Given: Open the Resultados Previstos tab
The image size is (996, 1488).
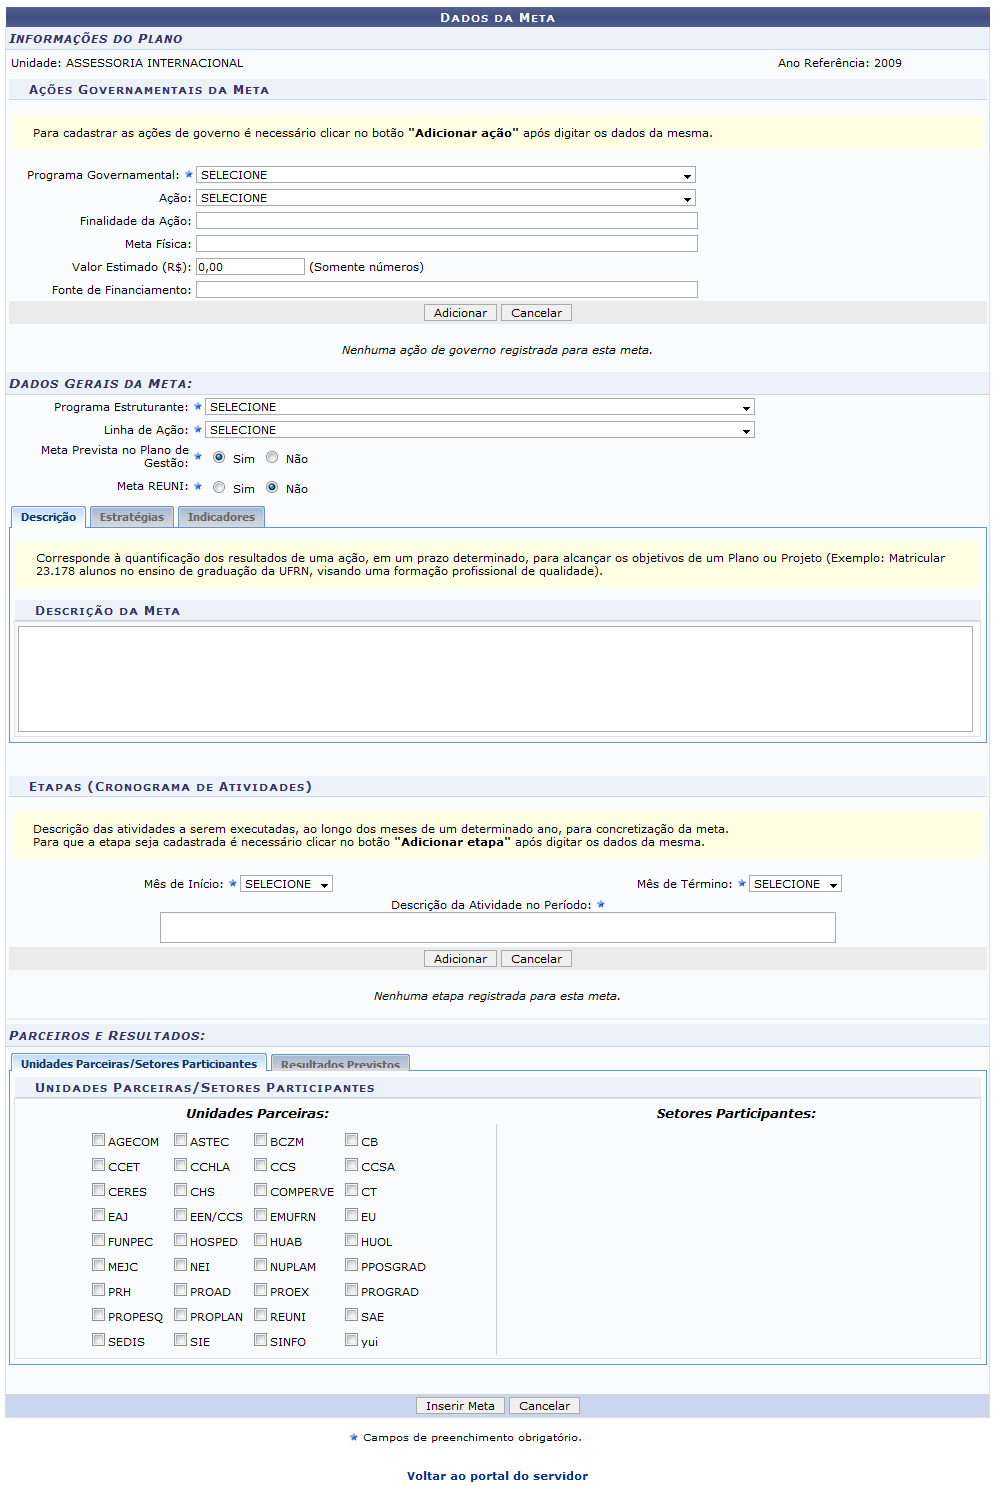Looking at the screenshot, I should pyautogui.click(x=340, y=1063).
